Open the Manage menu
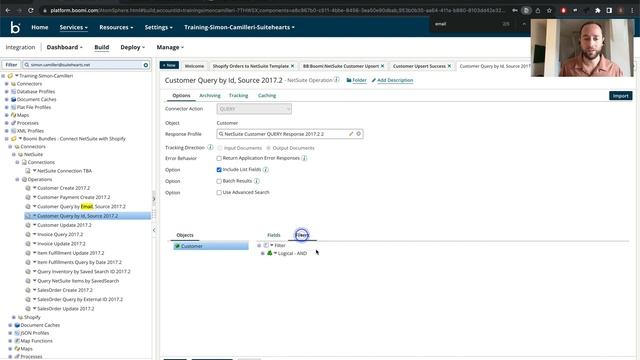This screenshot has height=360, width=640. pyautogui.click(x=170, y=47)
